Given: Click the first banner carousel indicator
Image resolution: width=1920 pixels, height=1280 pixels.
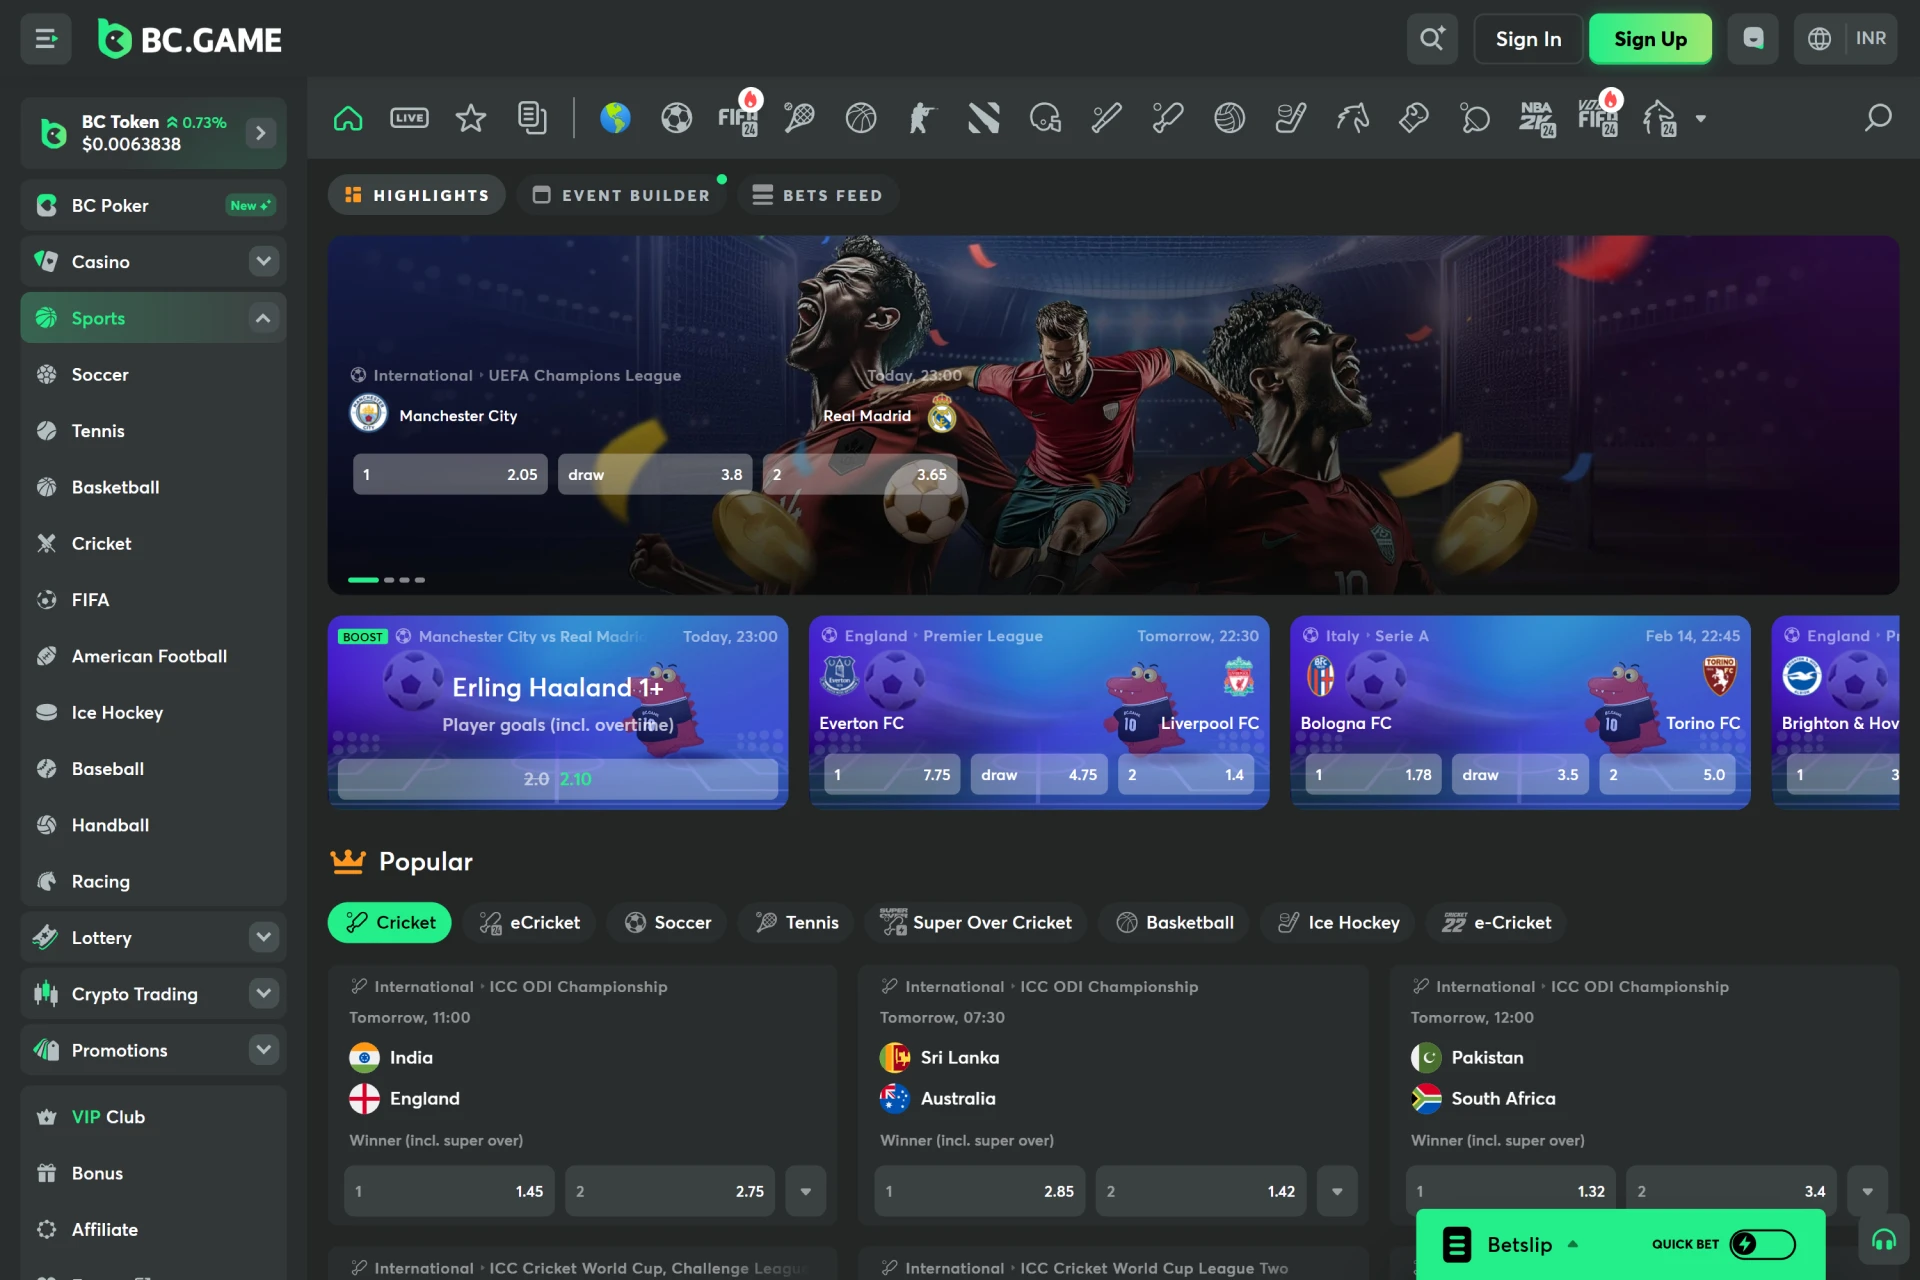Looking at the screenshot, I should 363,580.
